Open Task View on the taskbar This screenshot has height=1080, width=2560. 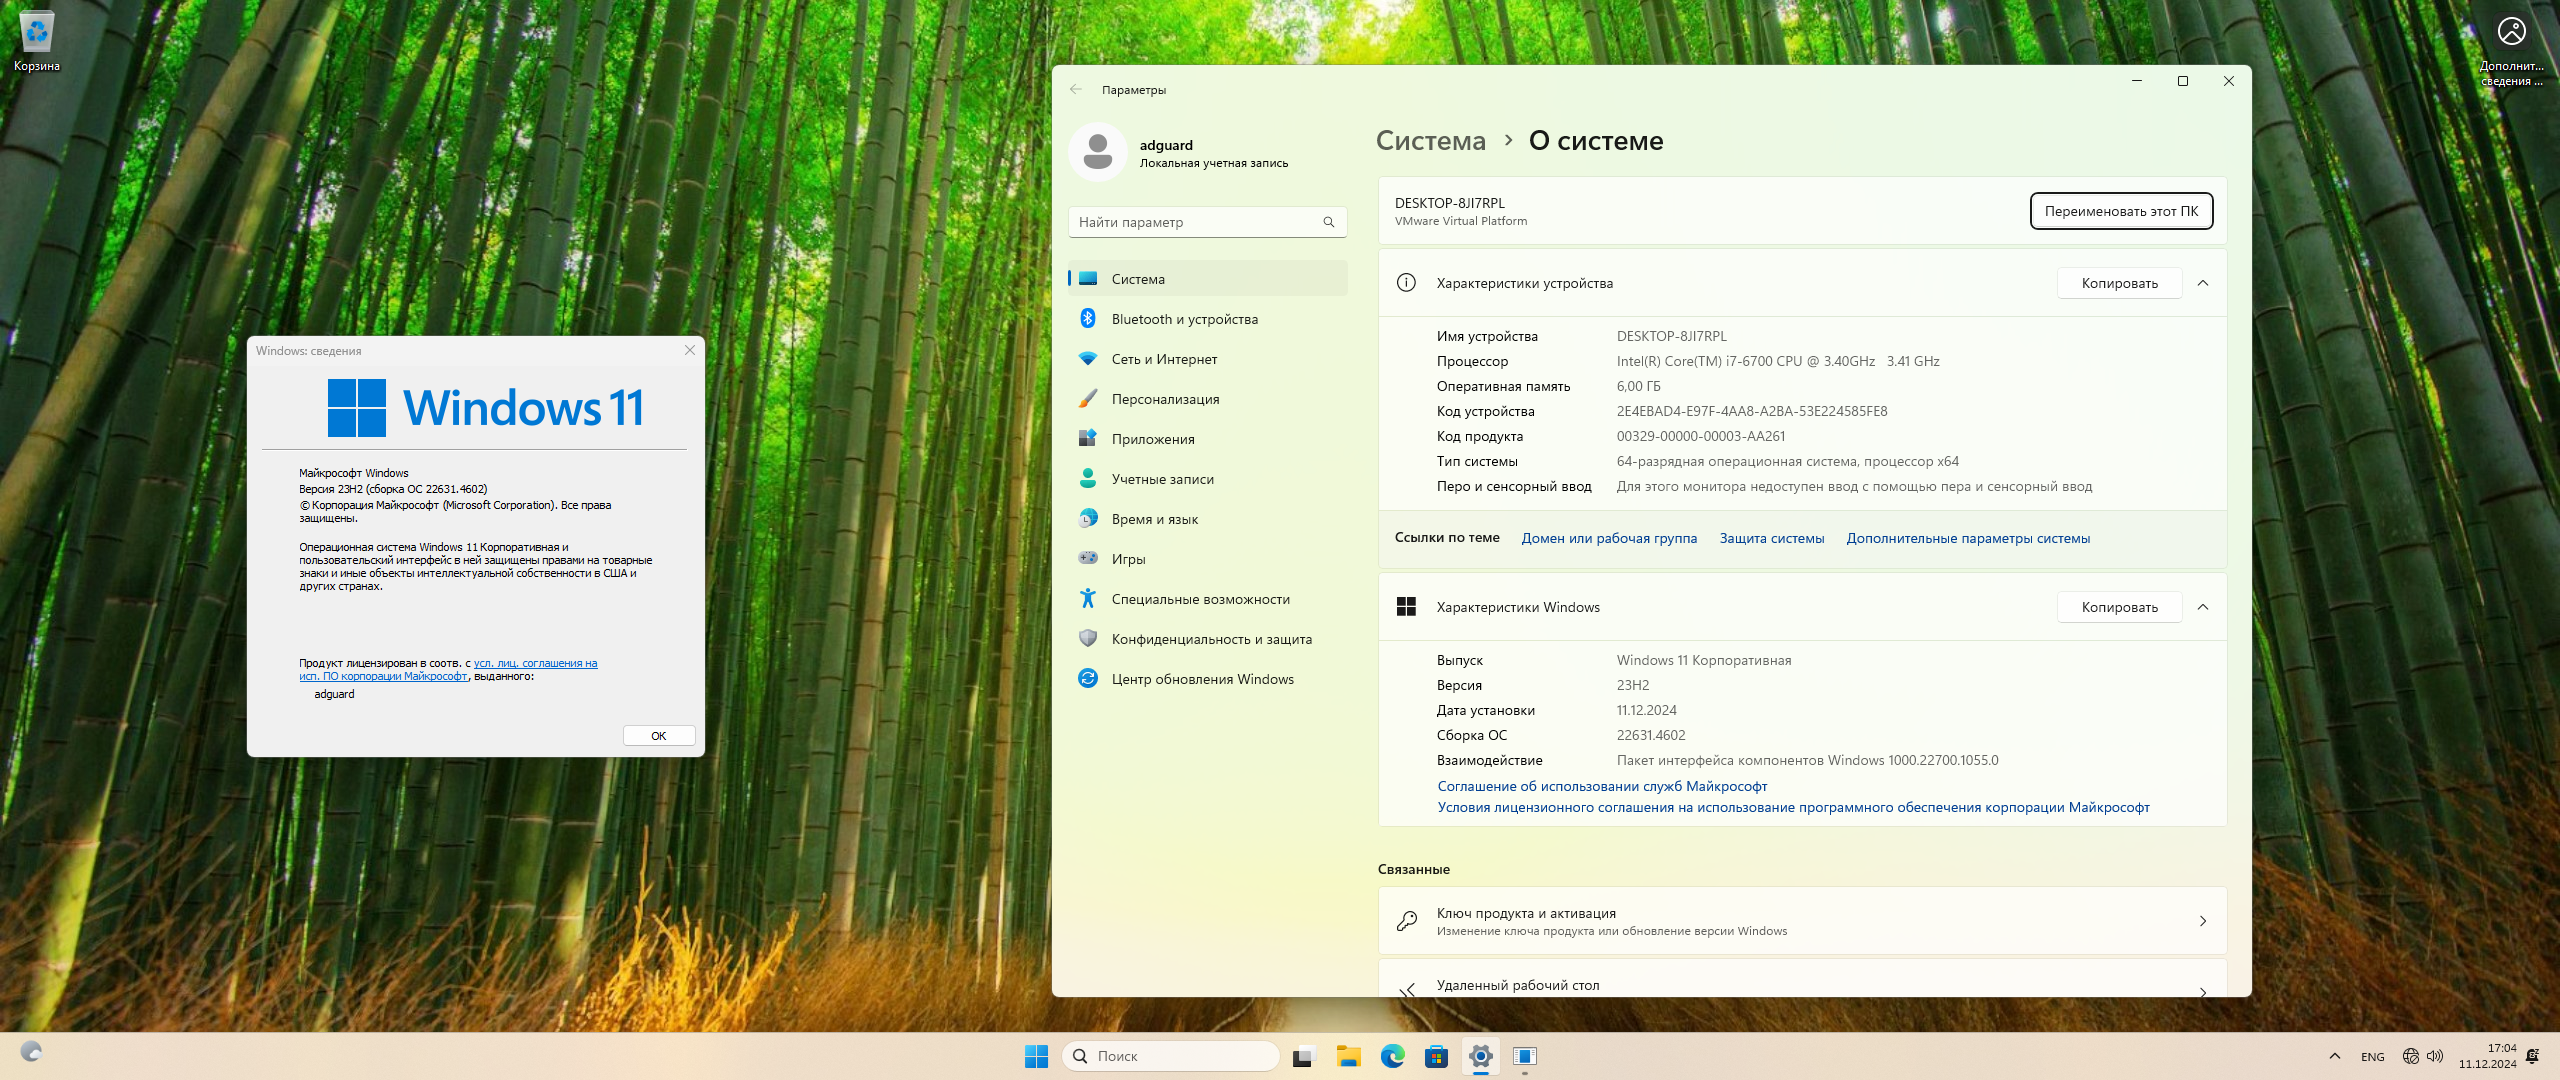(1304, 1056)
